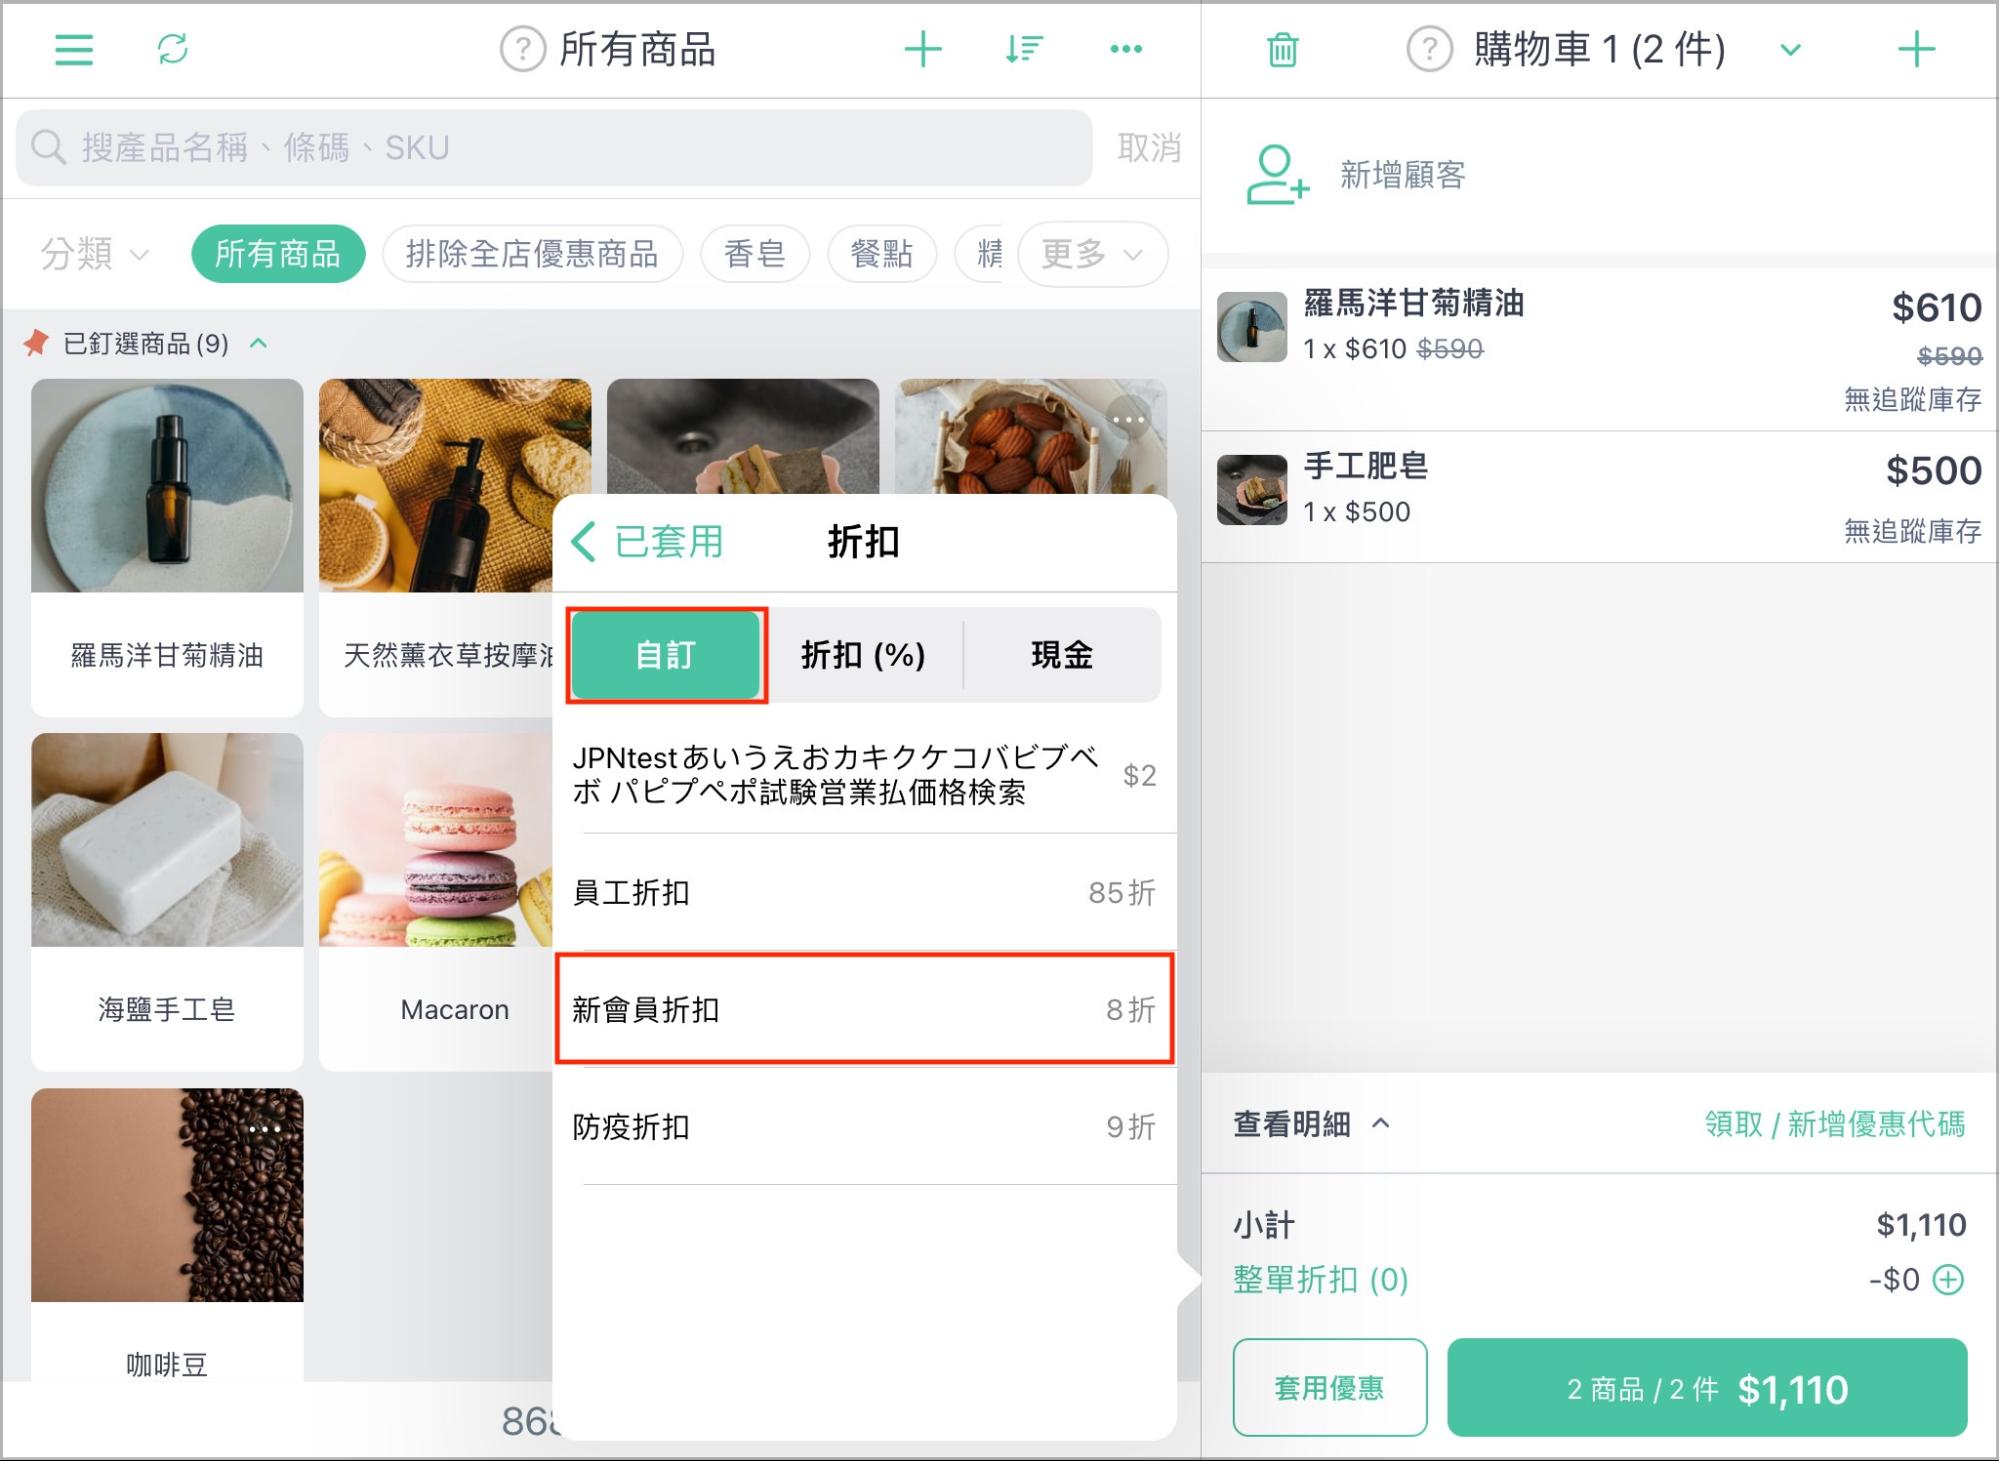Screen dimensions: 1999x1461
Task: Select 香皂 category chip
Action: [755, 254]
